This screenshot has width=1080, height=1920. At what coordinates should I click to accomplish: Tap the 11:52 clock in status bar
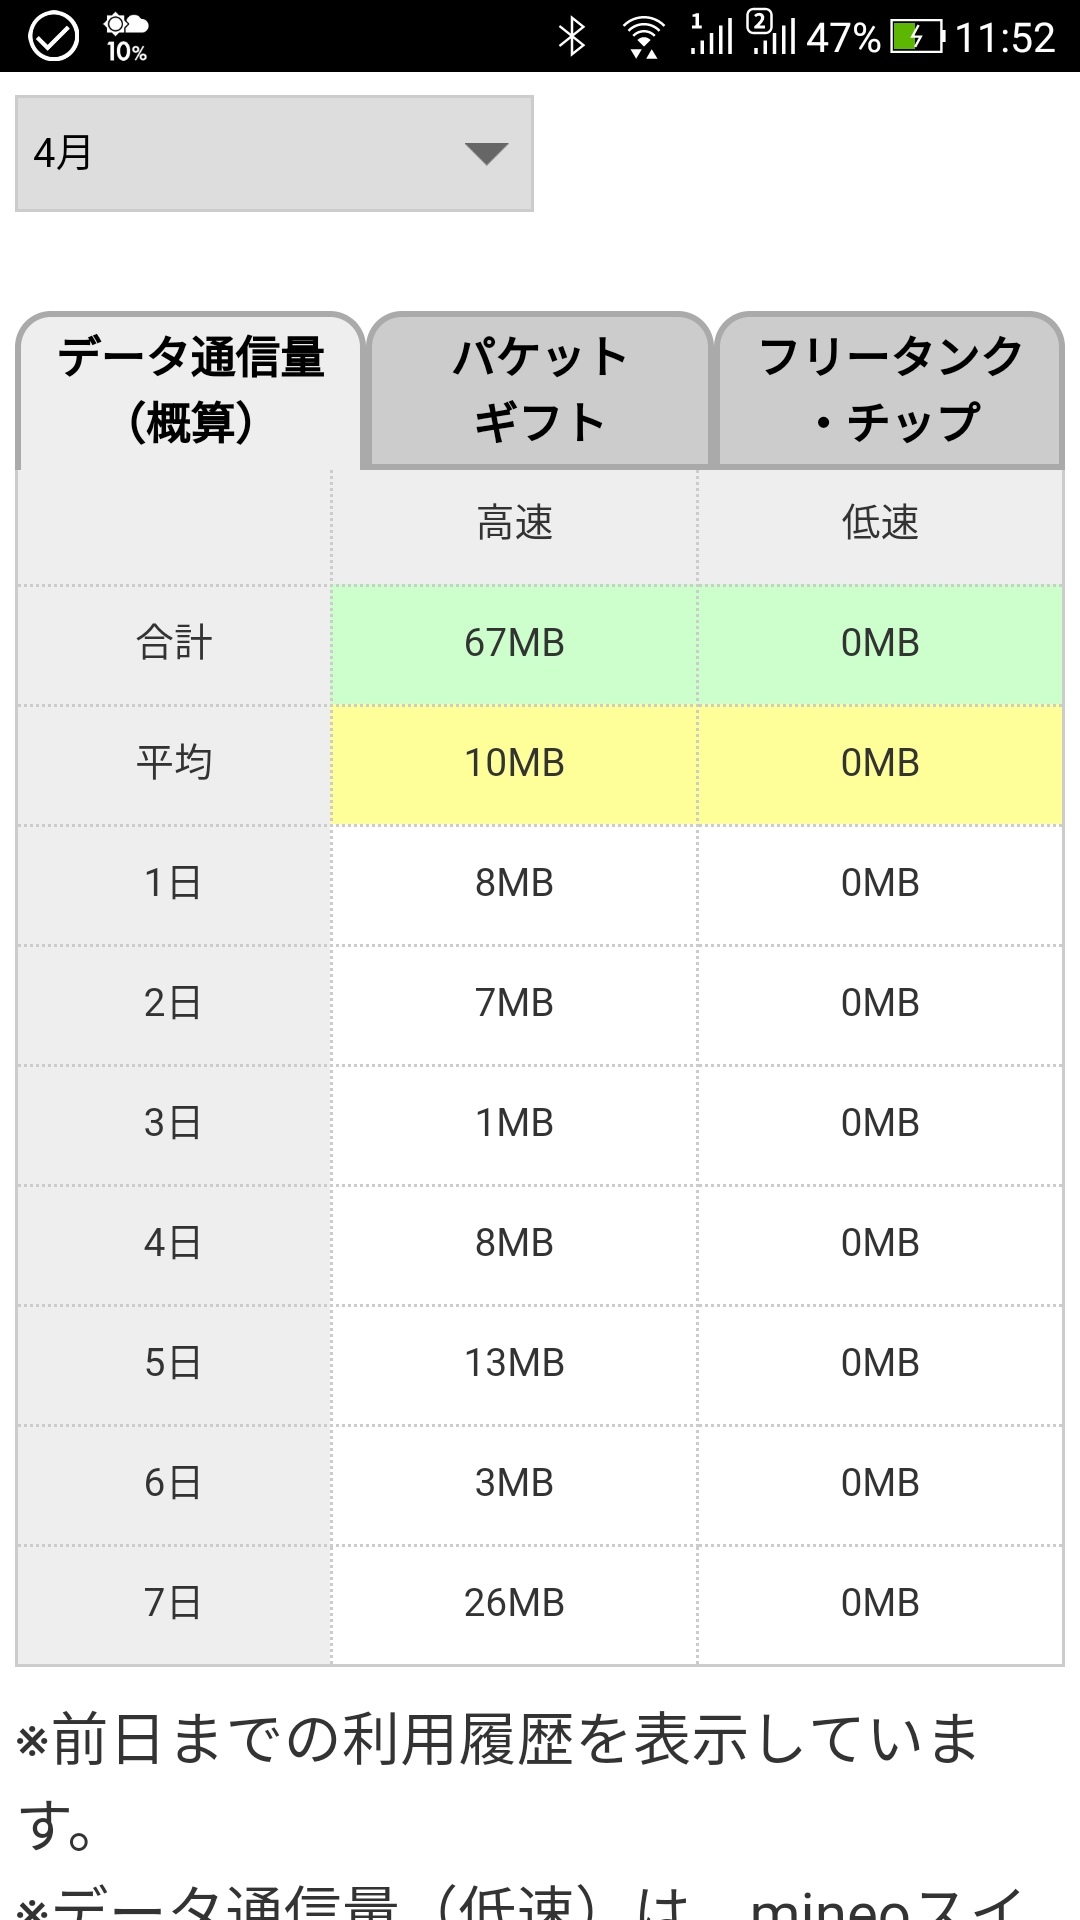1004,37
